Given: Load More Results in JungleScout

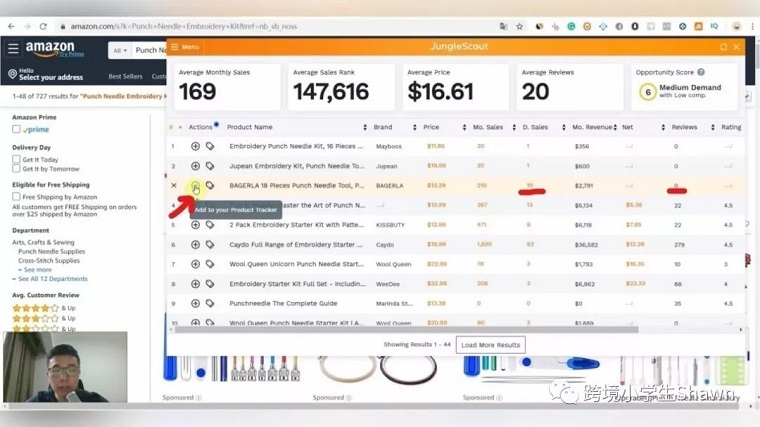Looking at the screenshot, I should coord(491,345).
